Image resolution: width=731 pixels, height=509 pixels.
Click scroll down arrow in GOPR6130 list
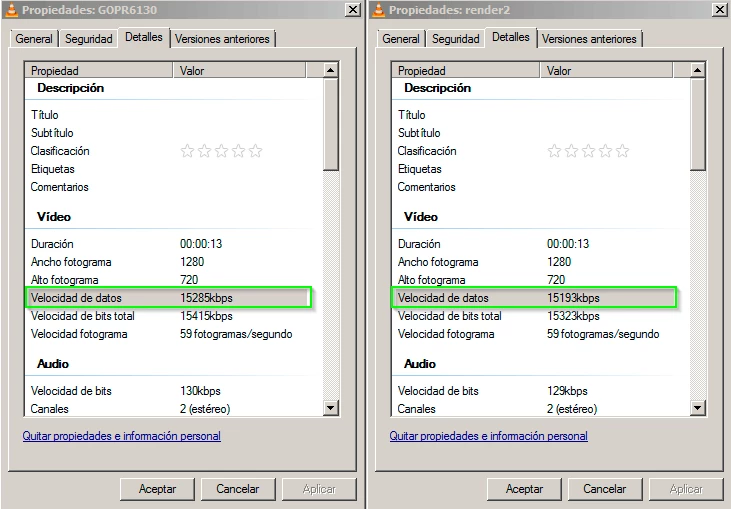click(x=331, y=407)
